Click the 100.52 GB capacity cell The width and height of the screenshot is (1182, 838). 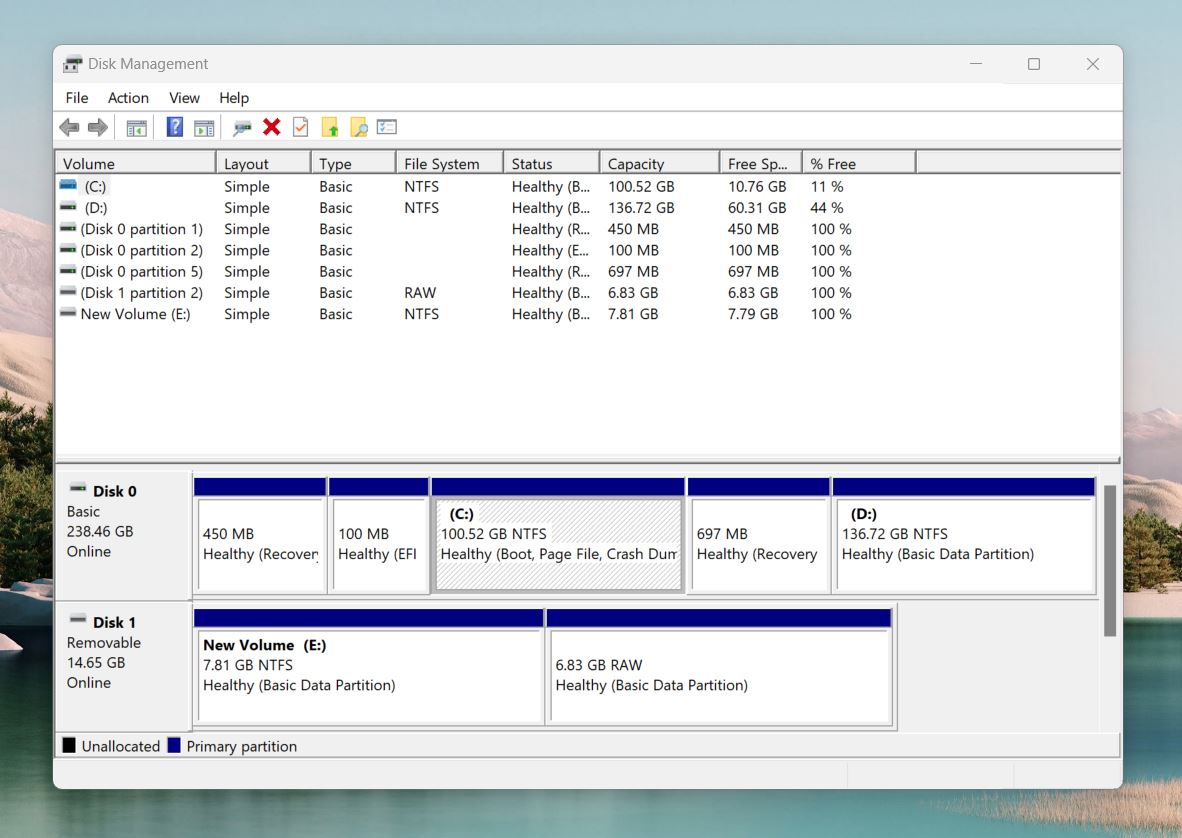(641, 186)
